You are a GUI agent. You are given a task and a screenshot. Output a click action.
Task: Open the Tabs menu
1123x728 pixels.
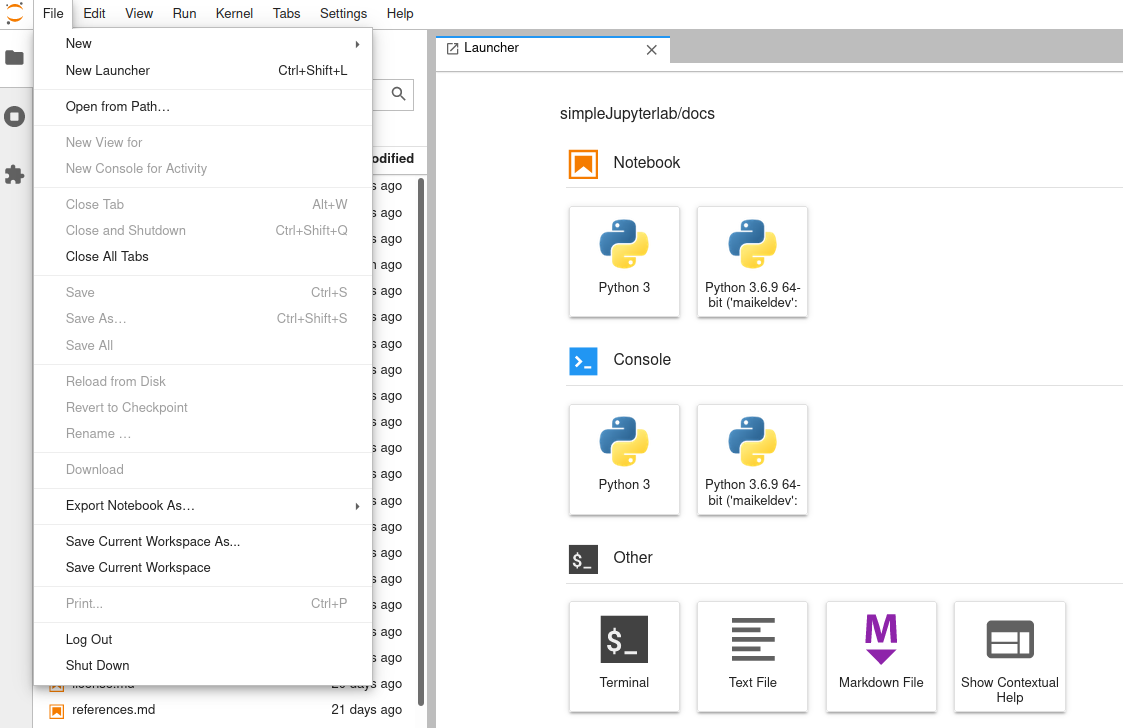tap(286, 14)
